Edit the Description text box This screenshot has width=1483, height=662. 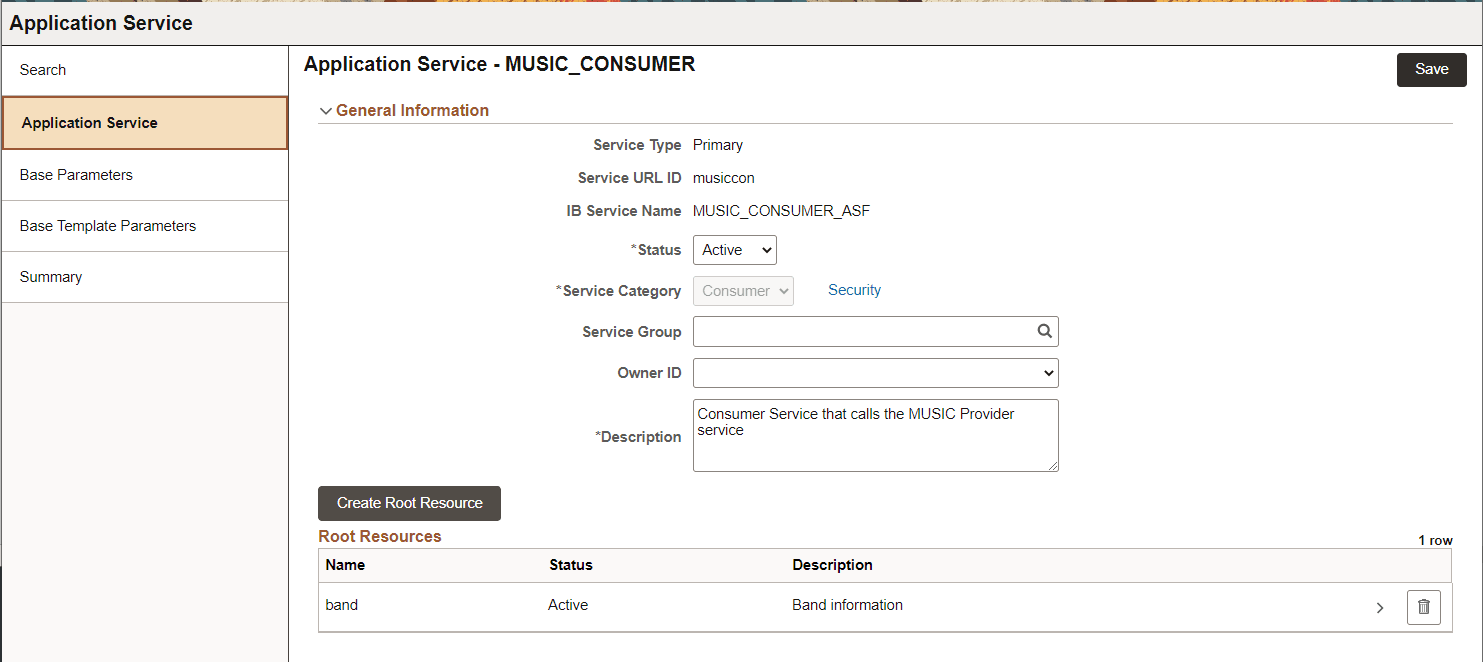point(875,435)
